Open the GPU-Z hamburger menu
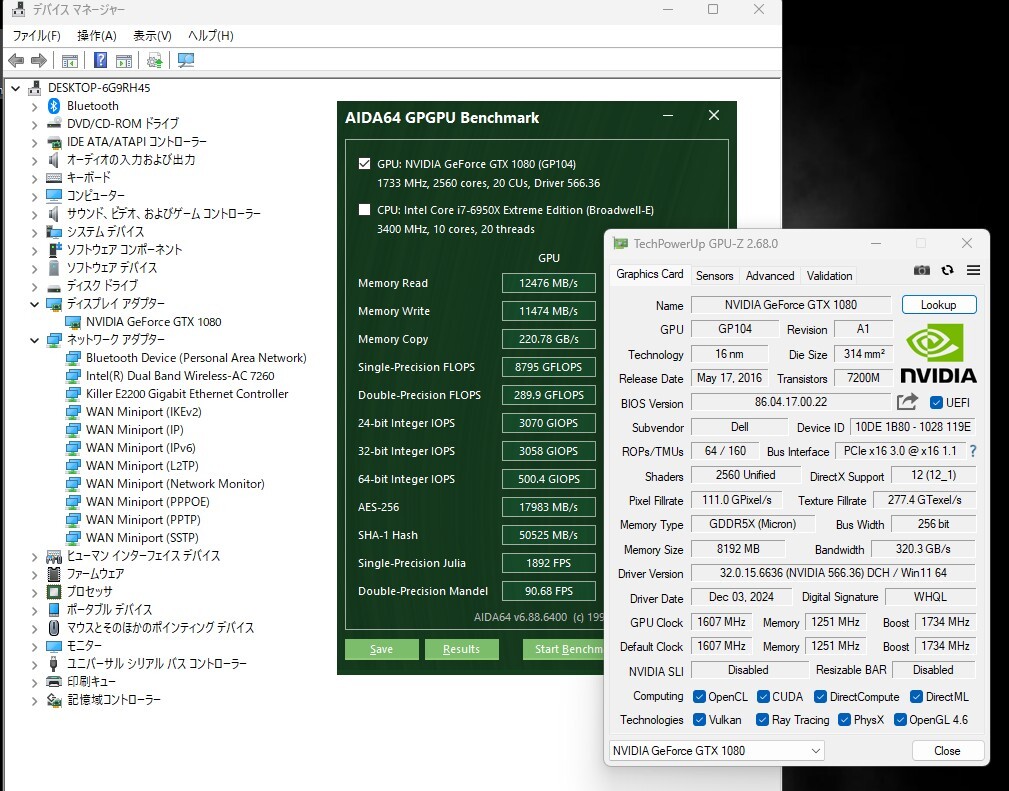This screenshot has height=791, width=1009. [973, 271]
